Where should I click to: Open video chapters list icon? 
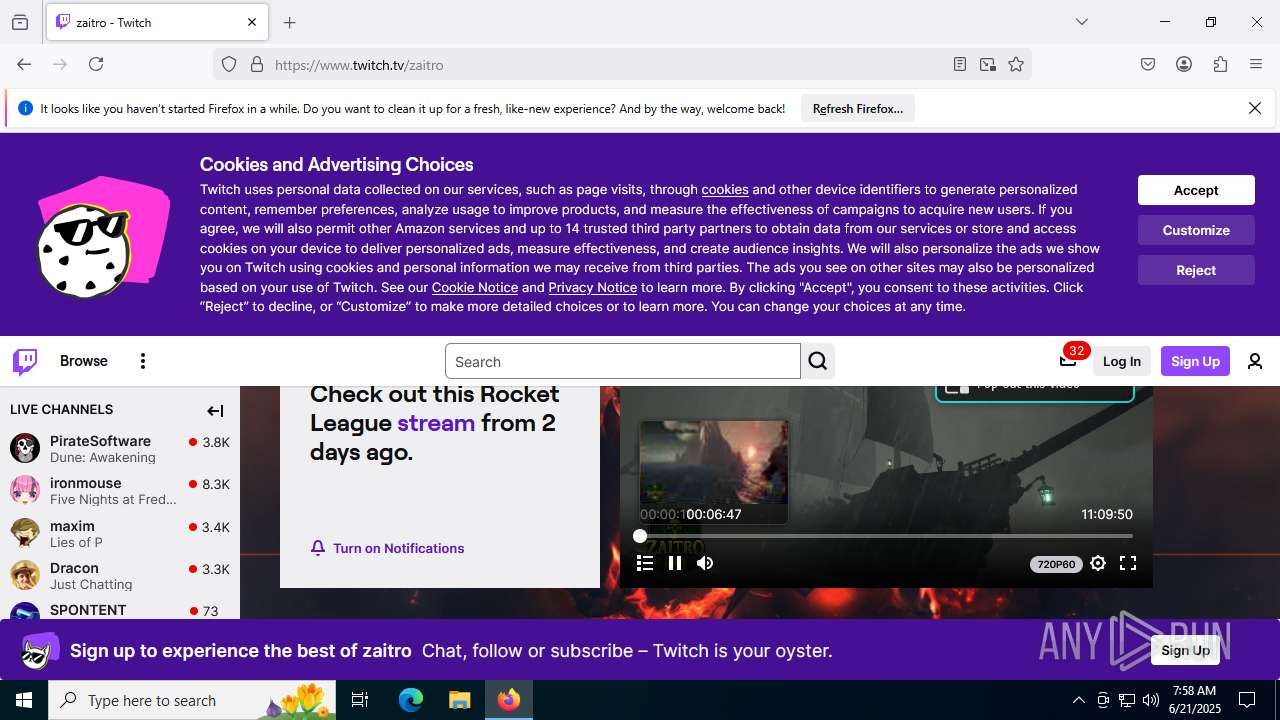(x=645, y=563)
